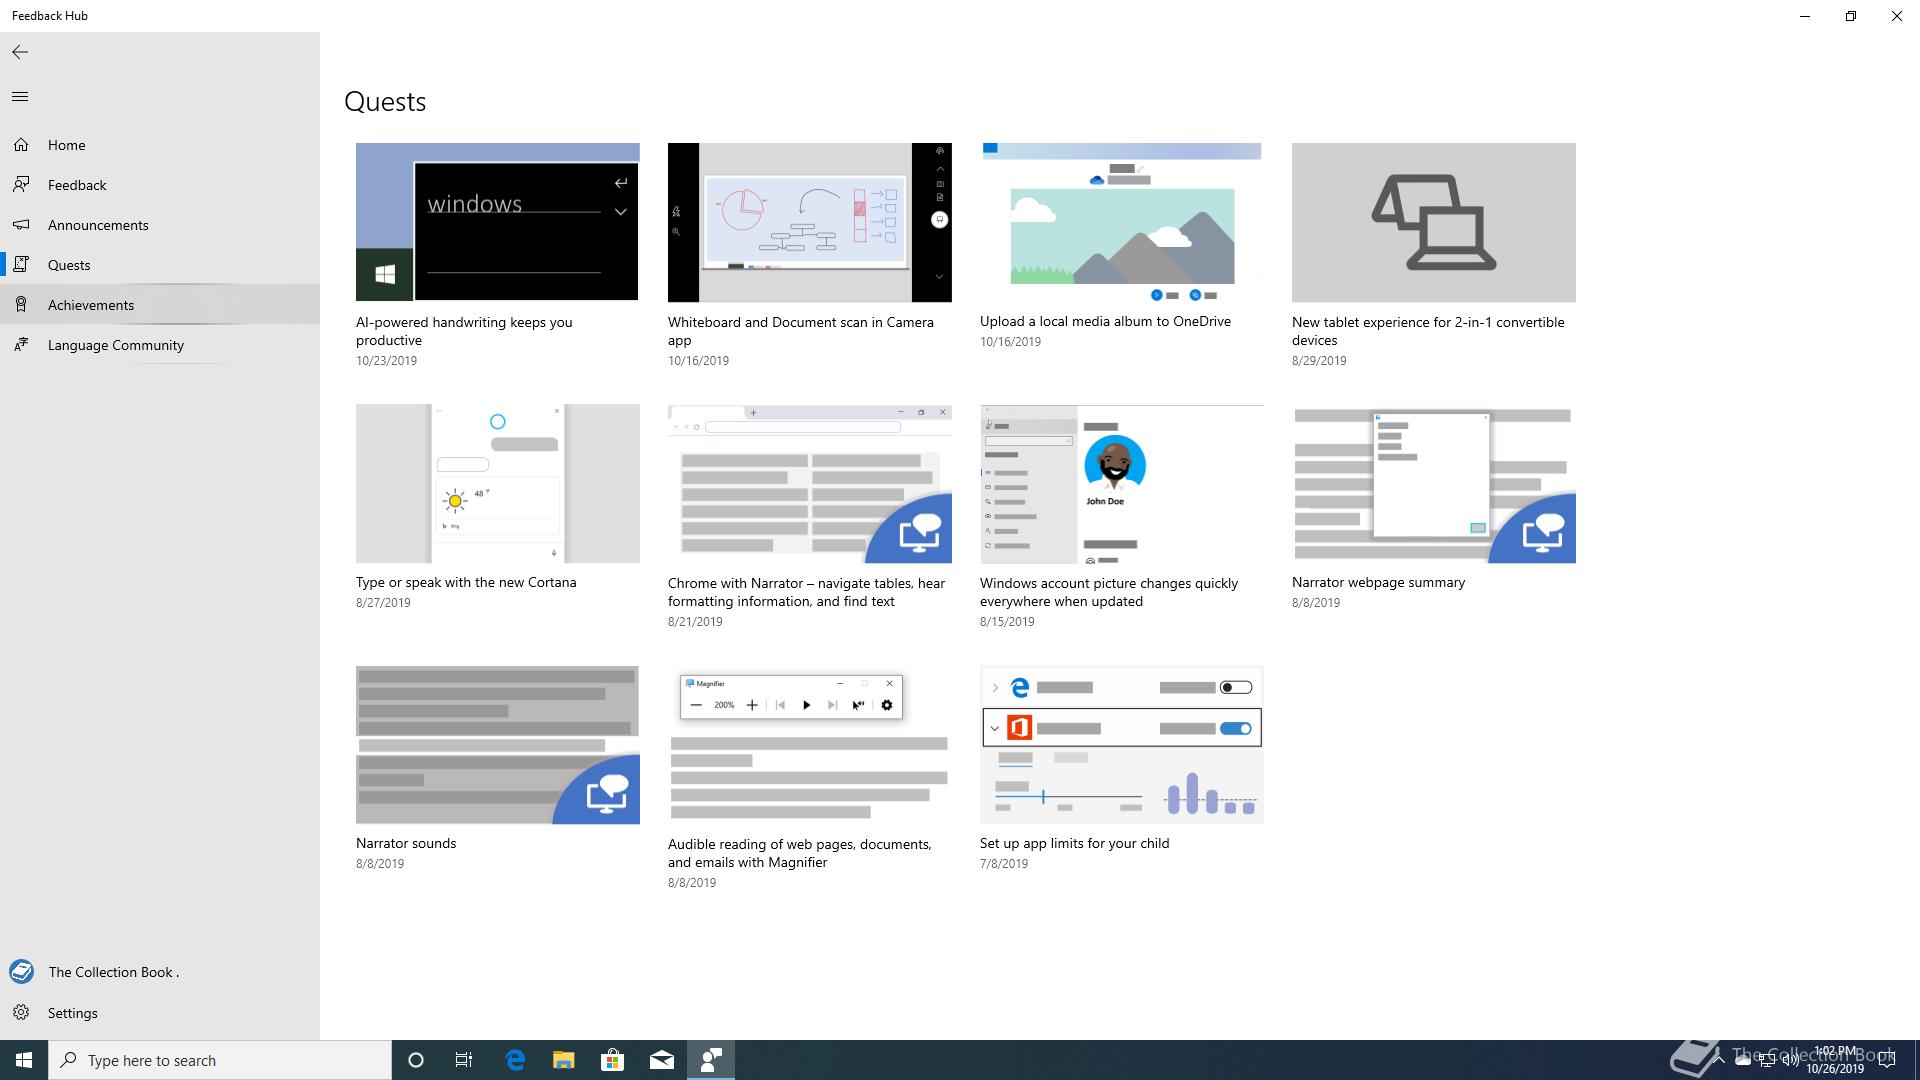Go to Home page

click(x=160, y=145)
